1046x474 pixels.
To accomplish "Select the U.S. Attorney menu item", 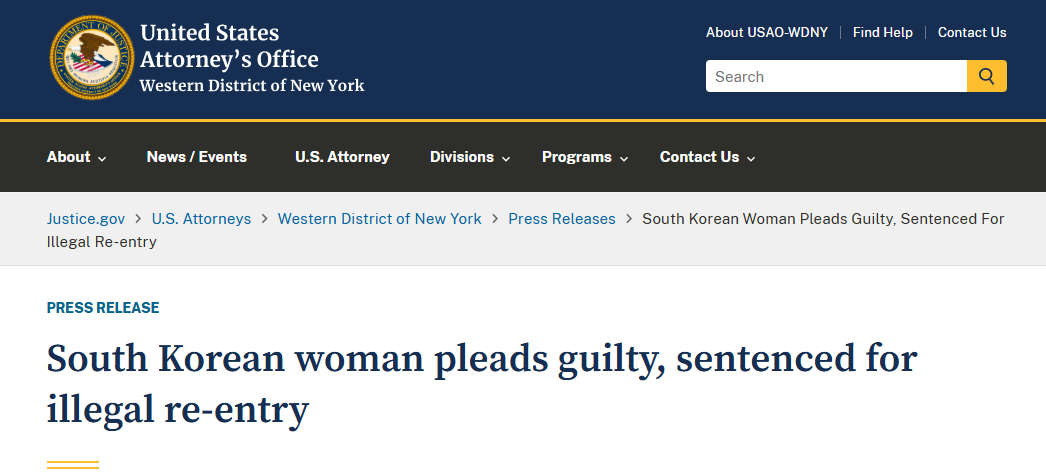I will tap(342, 157).
